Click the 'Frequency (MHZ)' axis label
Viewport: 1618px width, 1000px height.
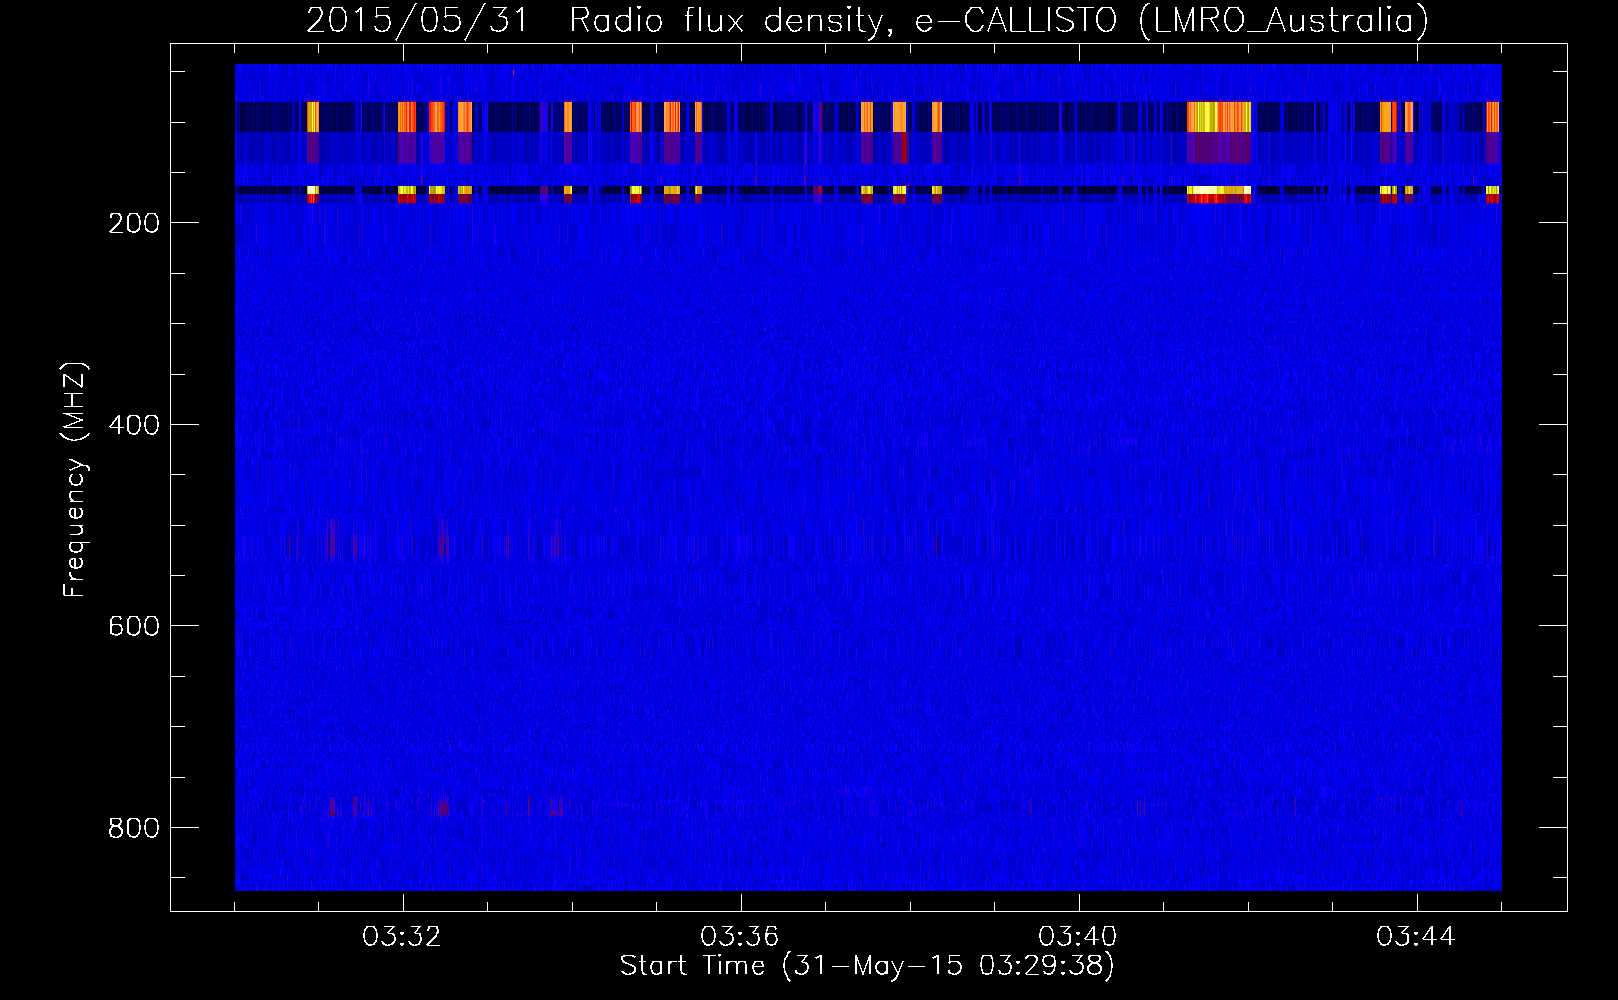[x=75, y=480]
